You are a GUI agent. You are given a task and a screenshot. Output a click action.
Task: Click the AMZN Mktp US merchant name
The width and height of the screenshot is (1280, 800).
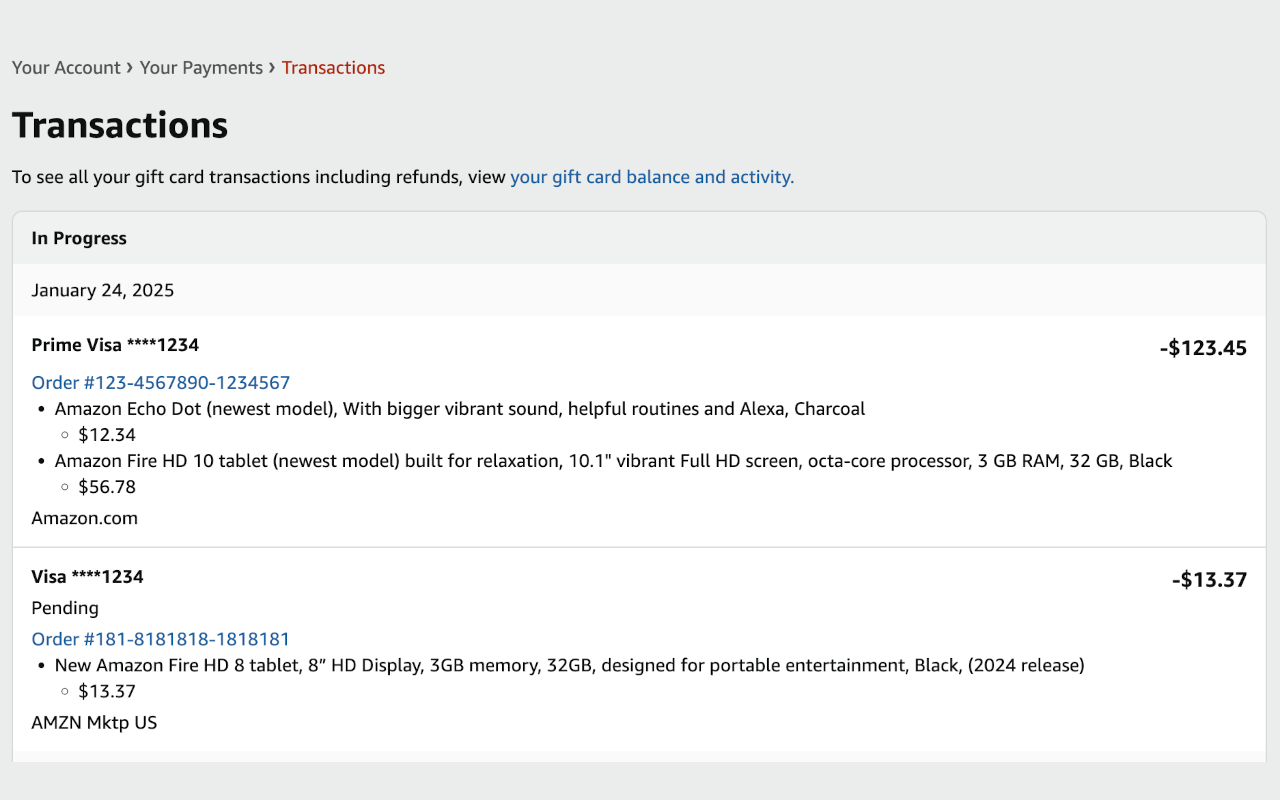point(94,722)
